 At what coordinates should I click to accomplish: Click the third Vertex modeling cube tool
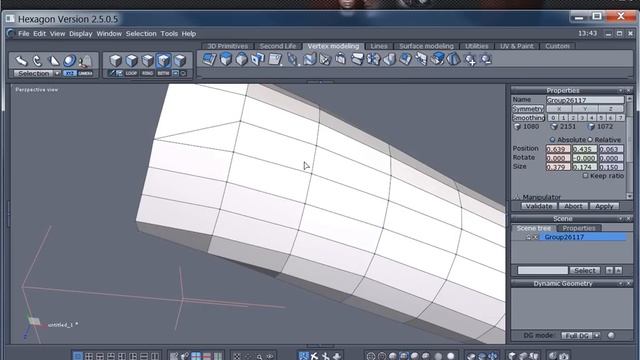click(x=242, y=60)
